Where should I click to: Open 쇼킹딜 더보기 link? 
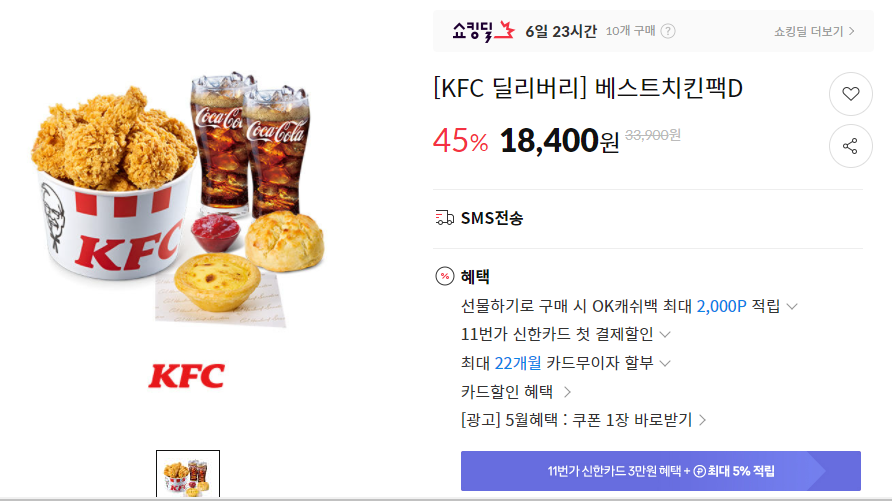[814, 31]
